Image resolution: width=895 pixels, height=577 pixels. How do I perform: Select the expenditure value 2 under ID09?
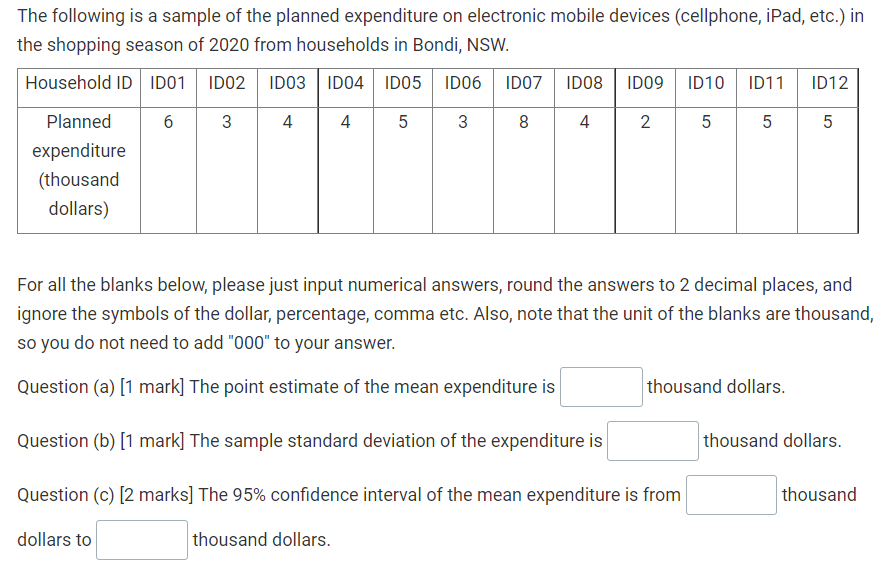click(644, 122)
